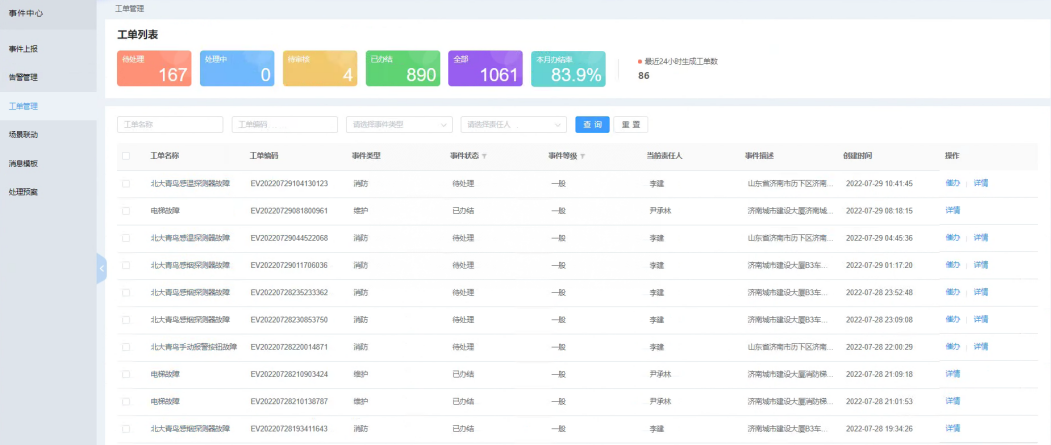Image resolution: width=1051 pixels, height=445 pixels.
Task: Open 告警管理 in the sidebar
Action: 24,77
